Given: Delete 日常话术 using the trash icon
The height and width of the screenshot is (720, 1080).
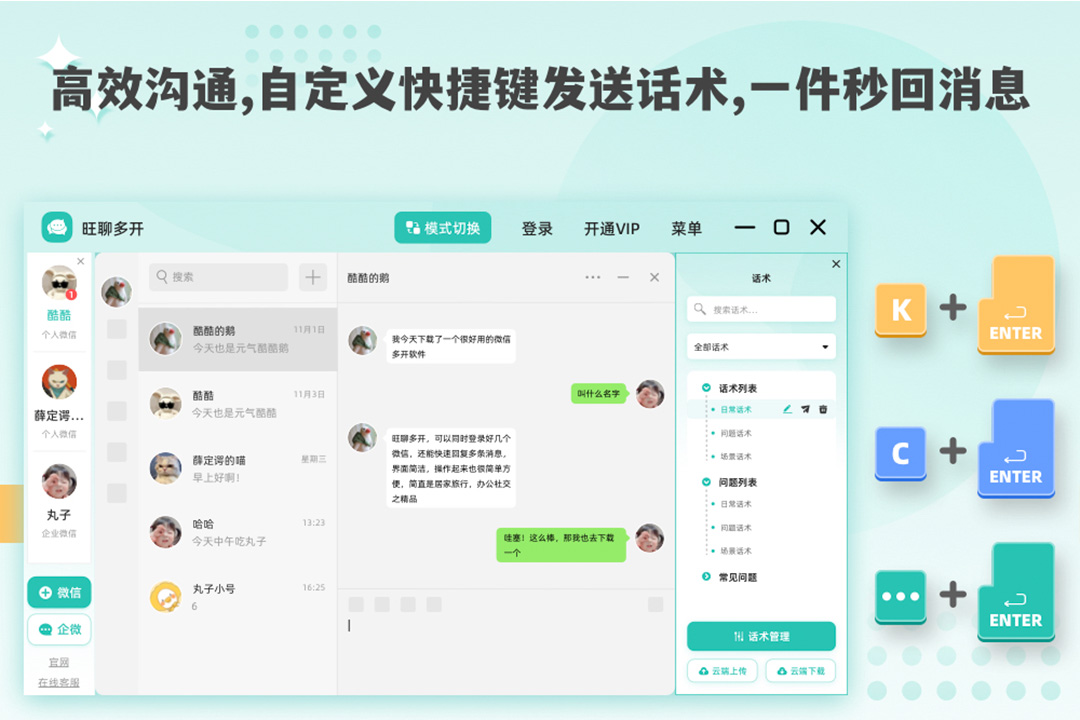Looking at the screenshot, I should tap(821, 410).
